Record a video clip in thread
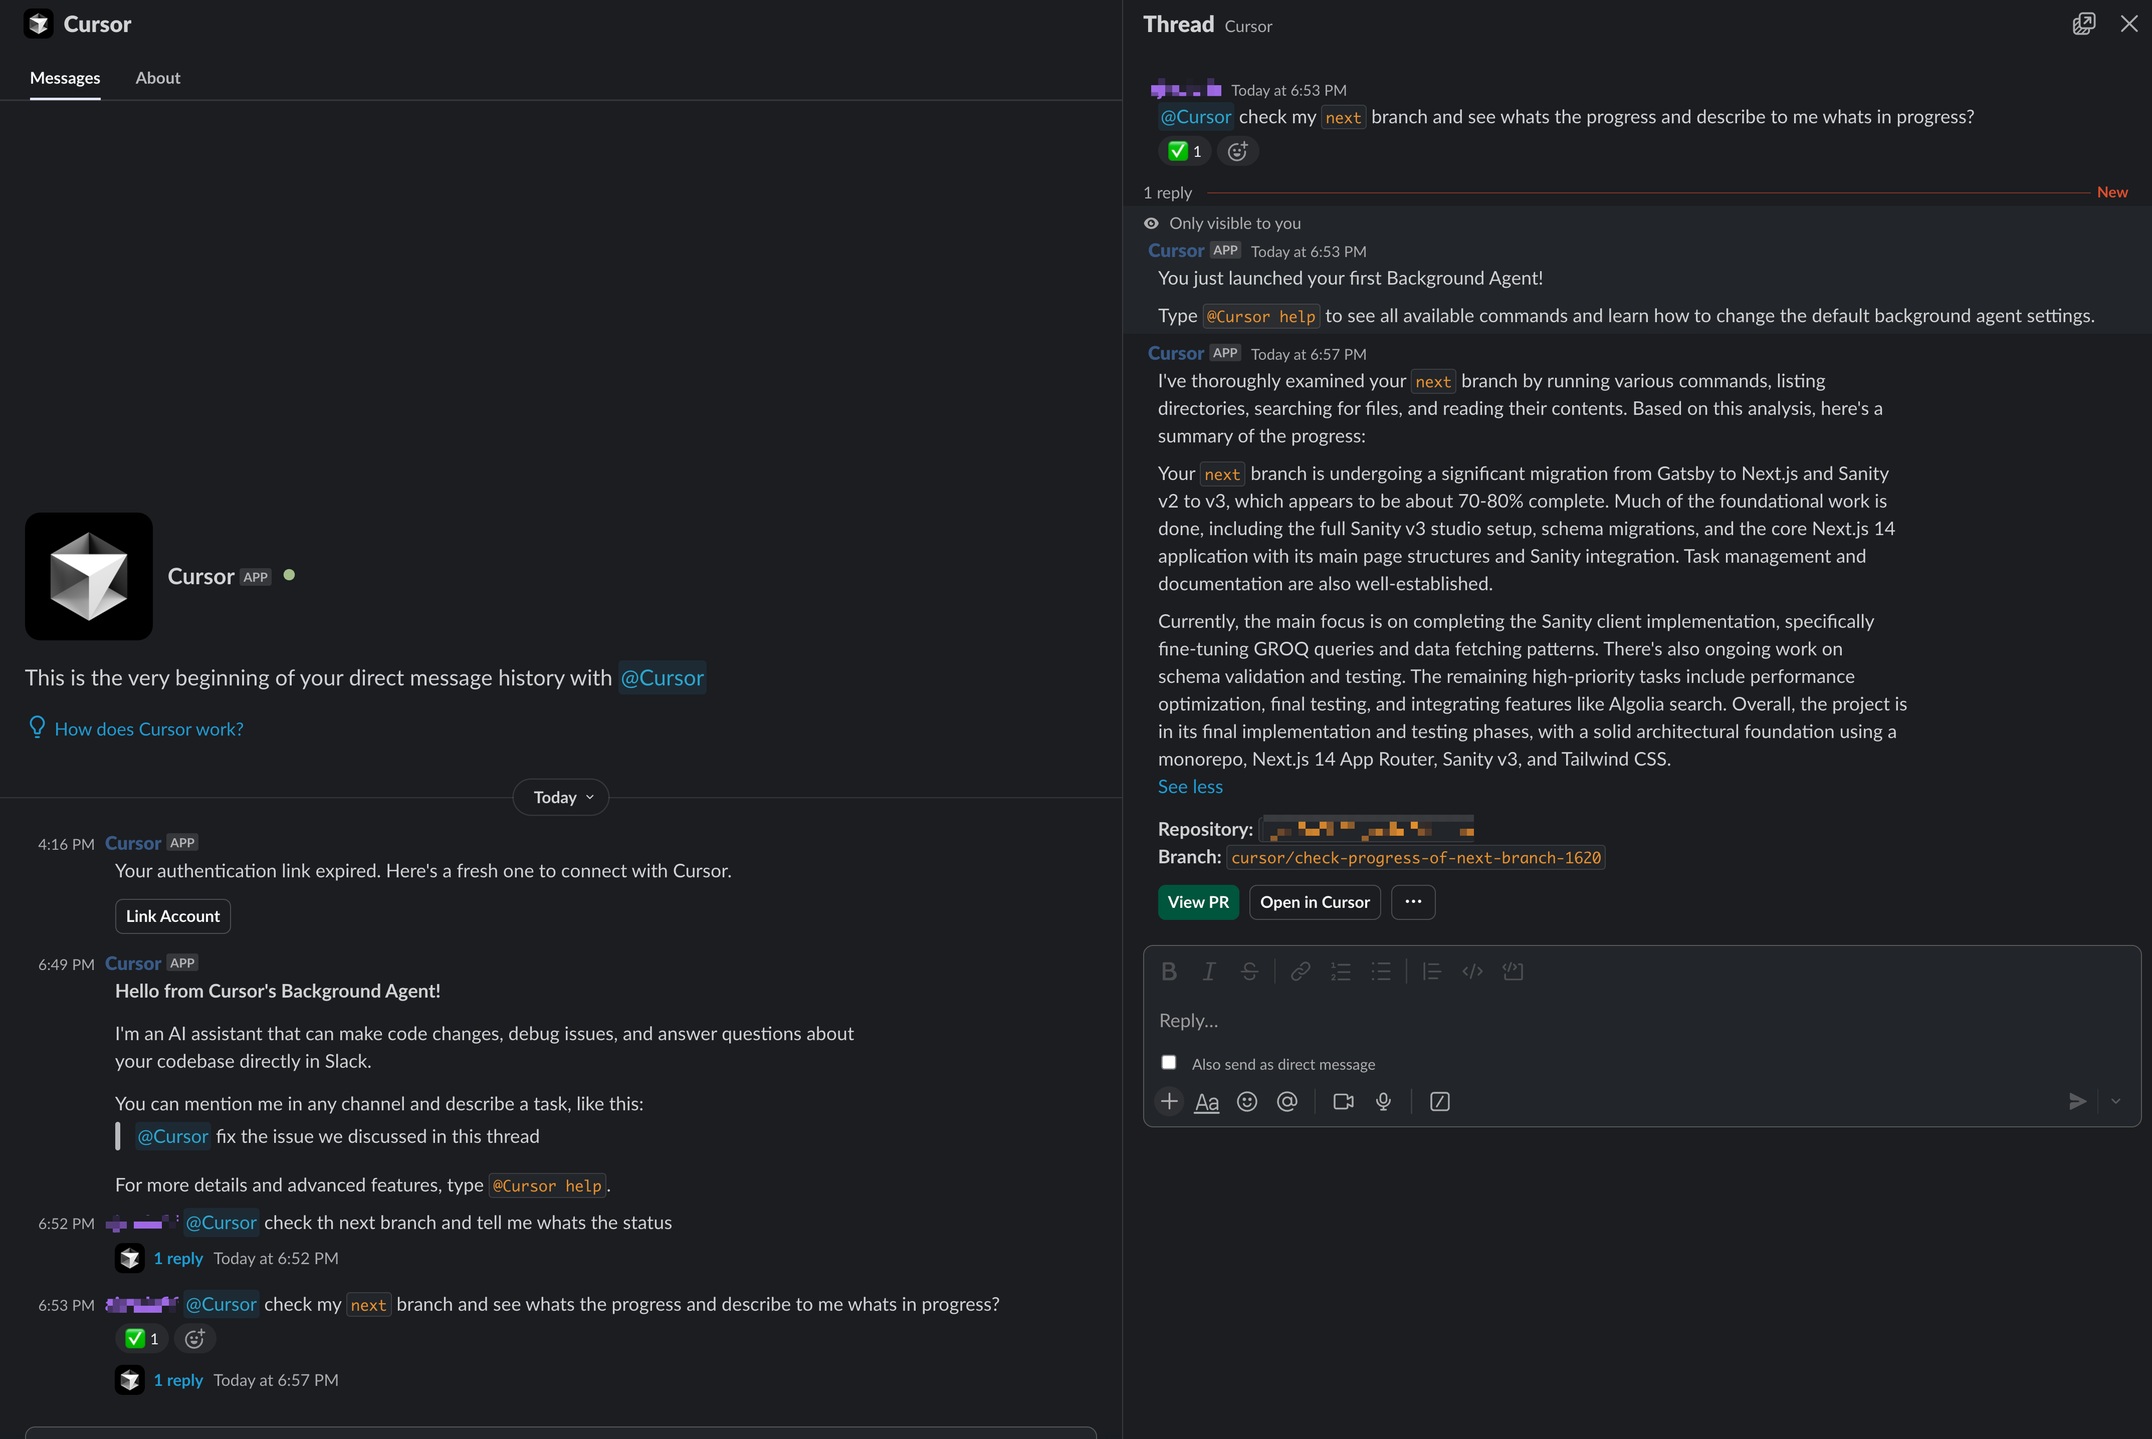Screen dimensions: 2152x1439 1343,1101
